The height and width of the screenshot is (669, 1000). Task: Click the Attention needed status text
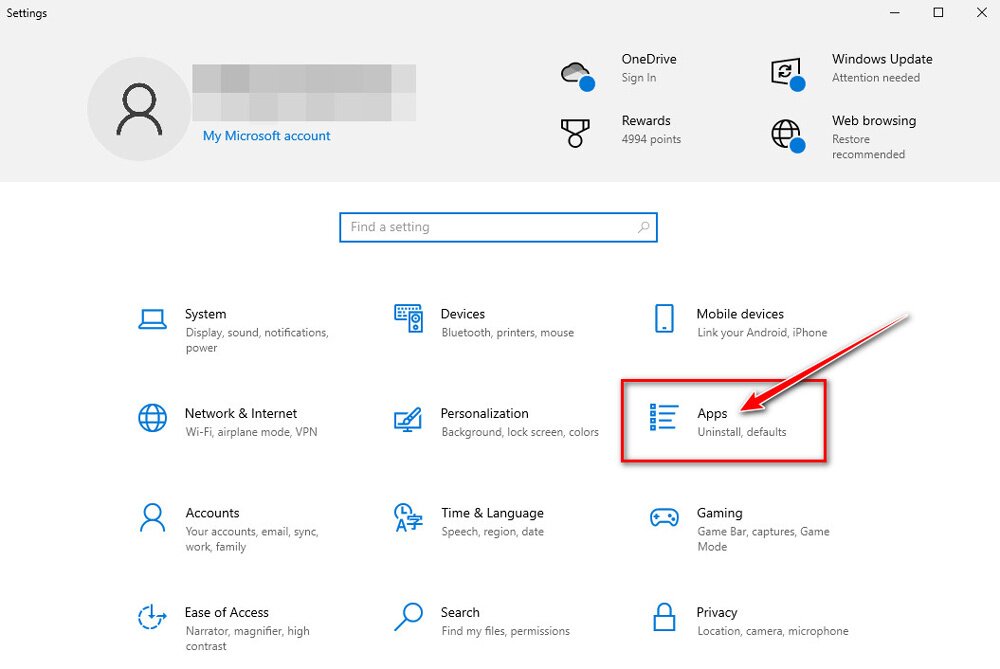click(876, 77)
